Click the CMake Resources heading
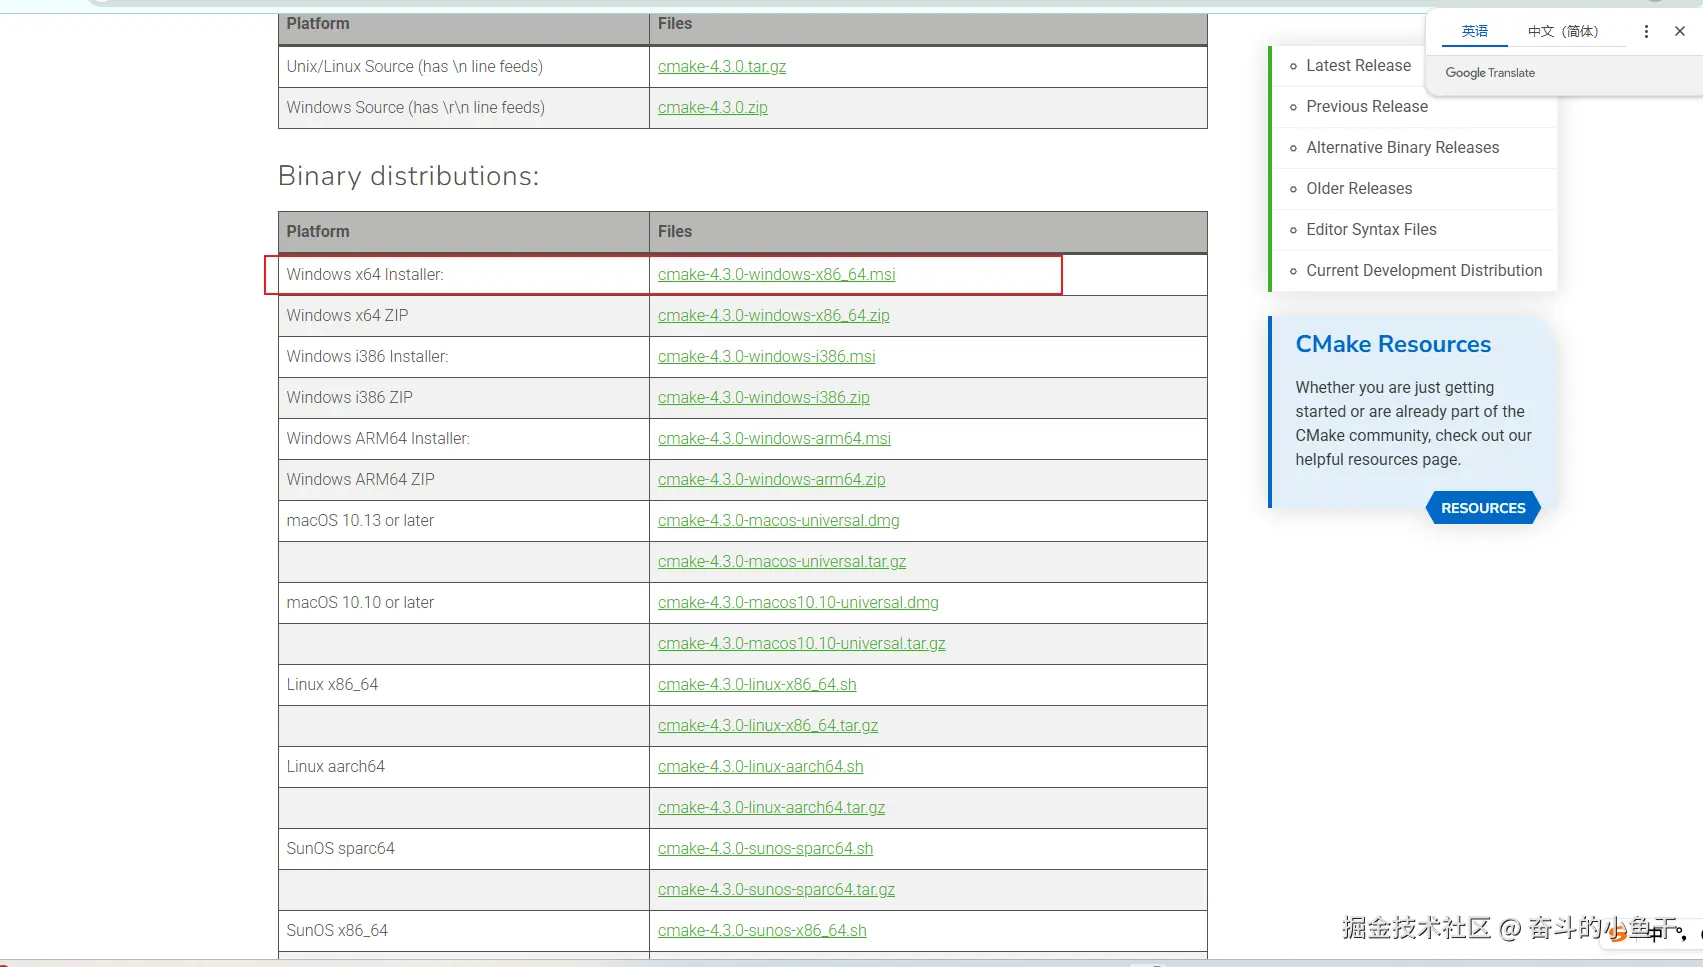Screen dimensions: 1703x967 (1393, 344)
